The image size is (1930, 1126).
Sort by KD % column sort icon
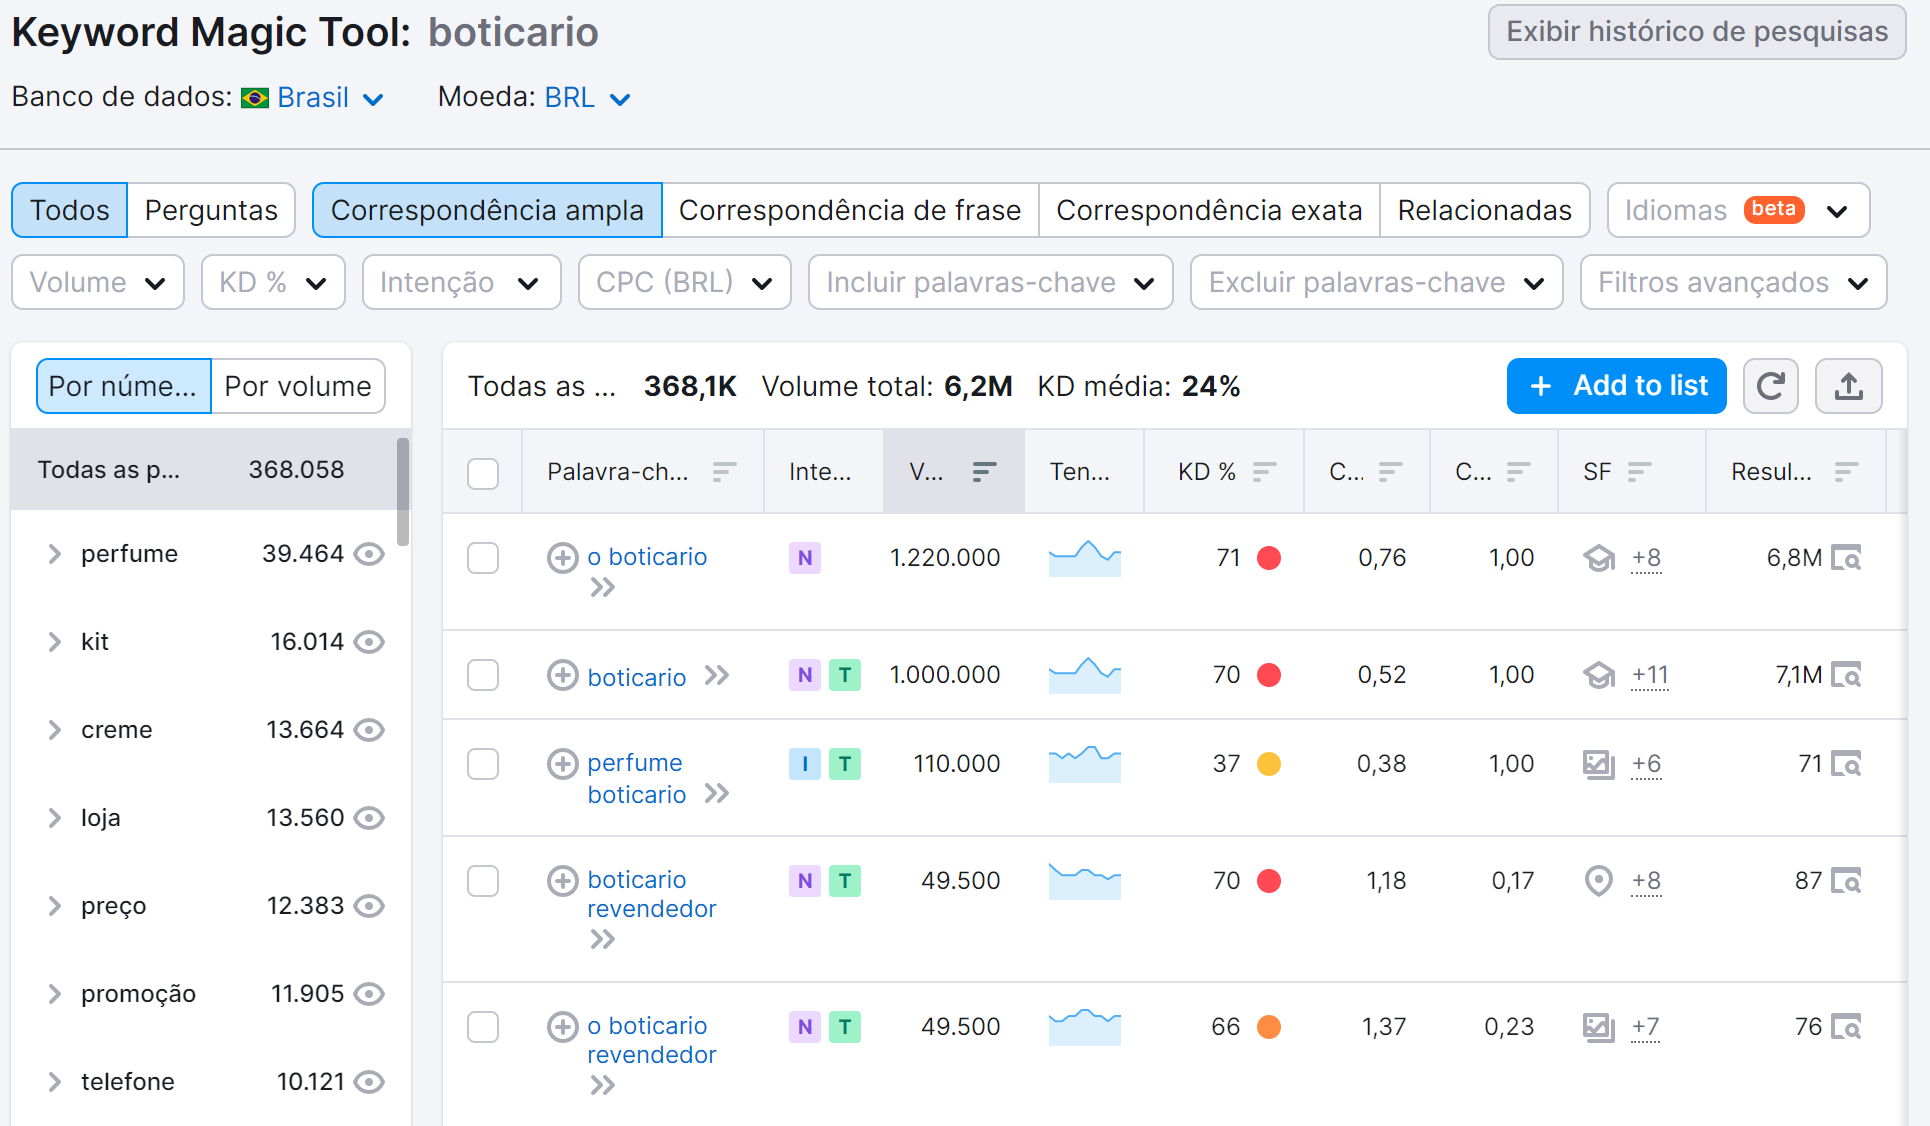[x=1265, y=472]
